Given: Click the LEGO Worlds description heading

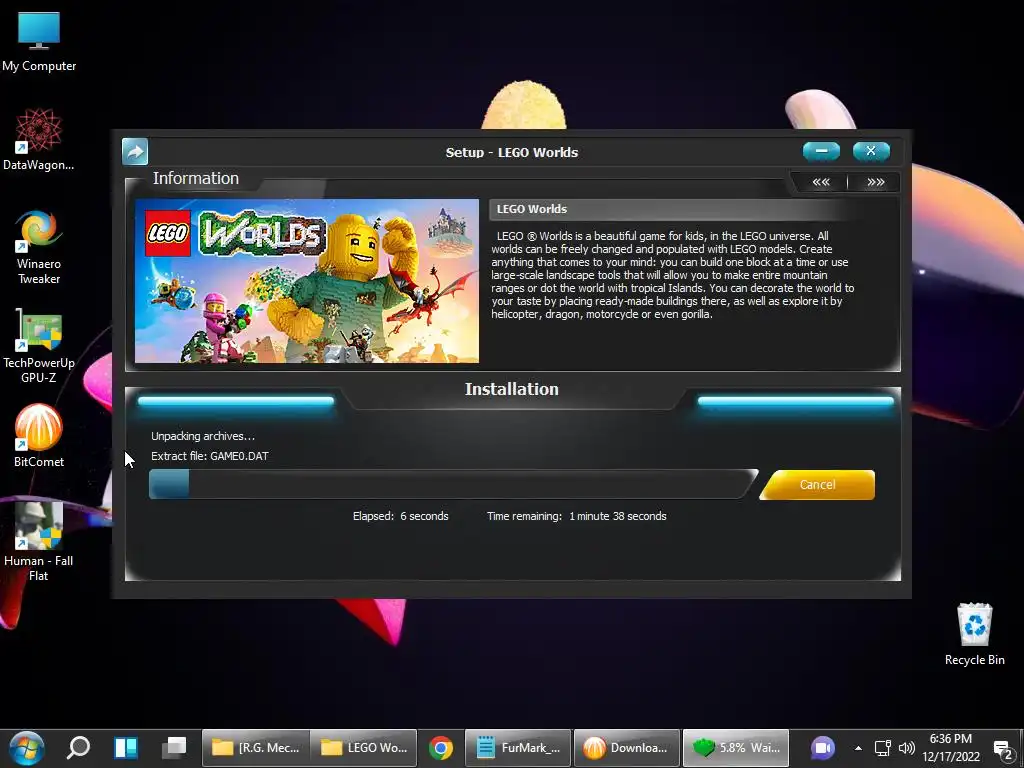Looking at the screenshot, I should click(x=532, y=209).
